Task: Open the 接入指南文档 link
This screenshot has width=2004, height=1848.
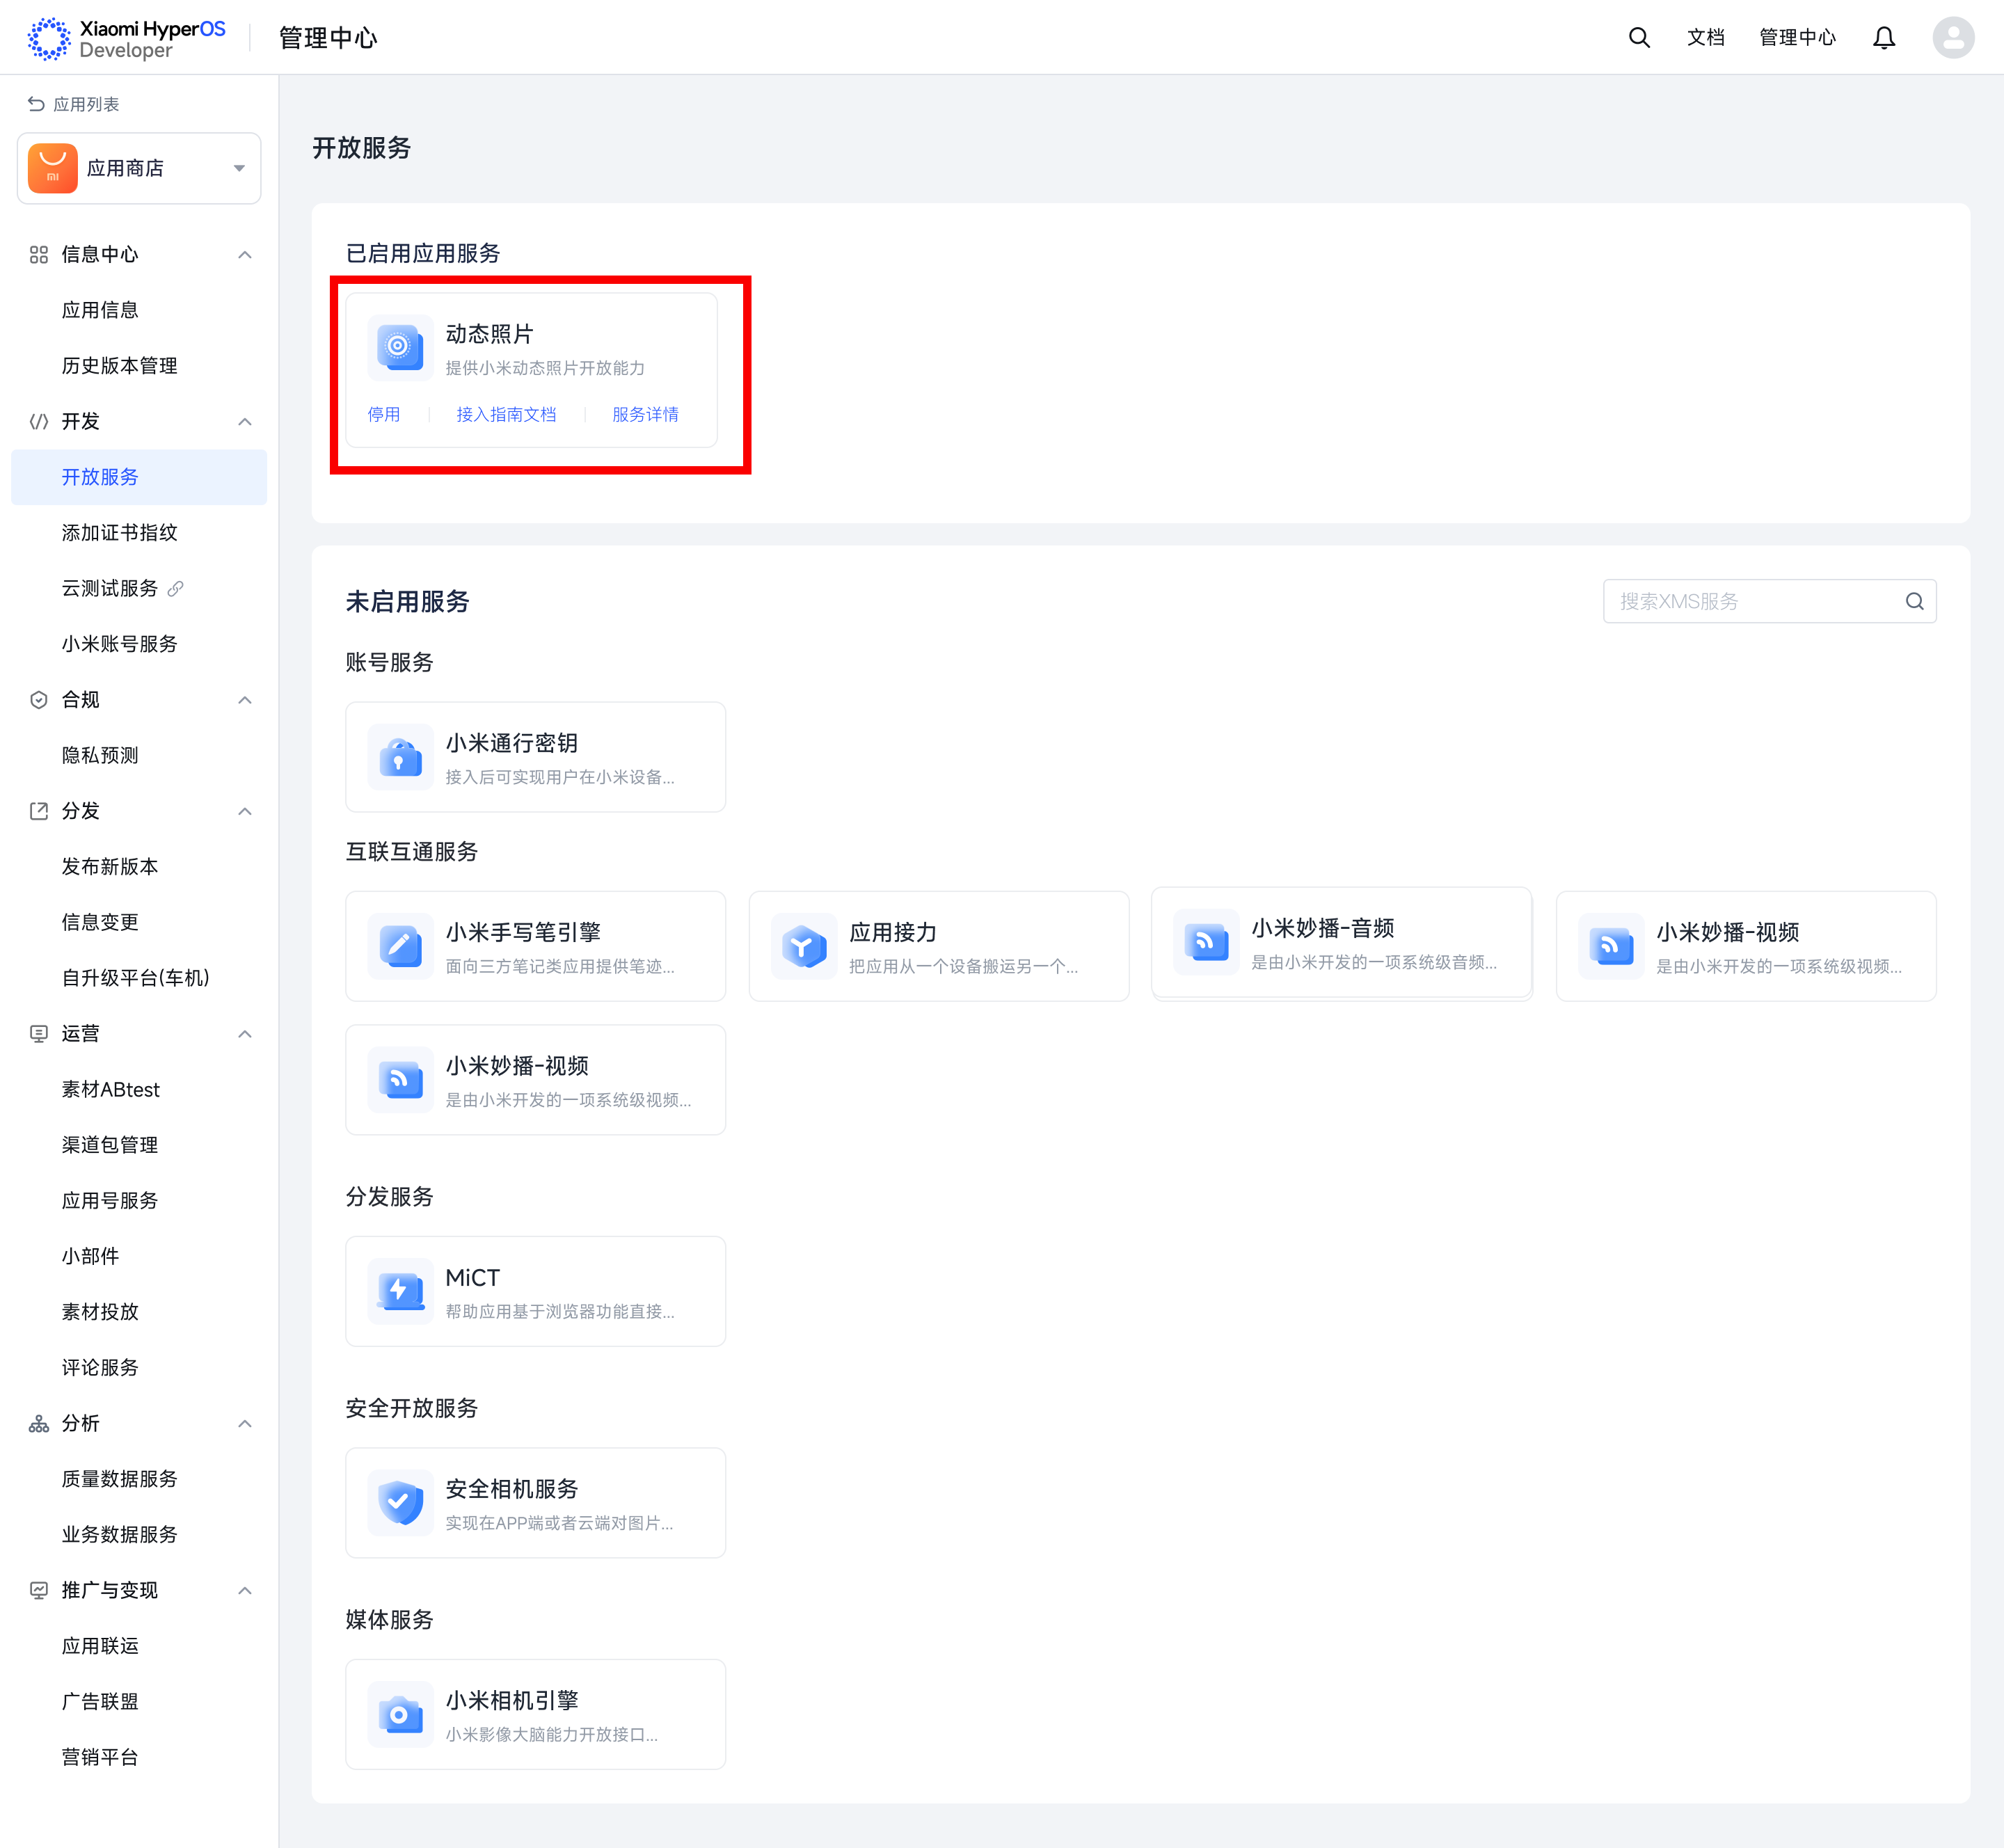Action: 506,414
